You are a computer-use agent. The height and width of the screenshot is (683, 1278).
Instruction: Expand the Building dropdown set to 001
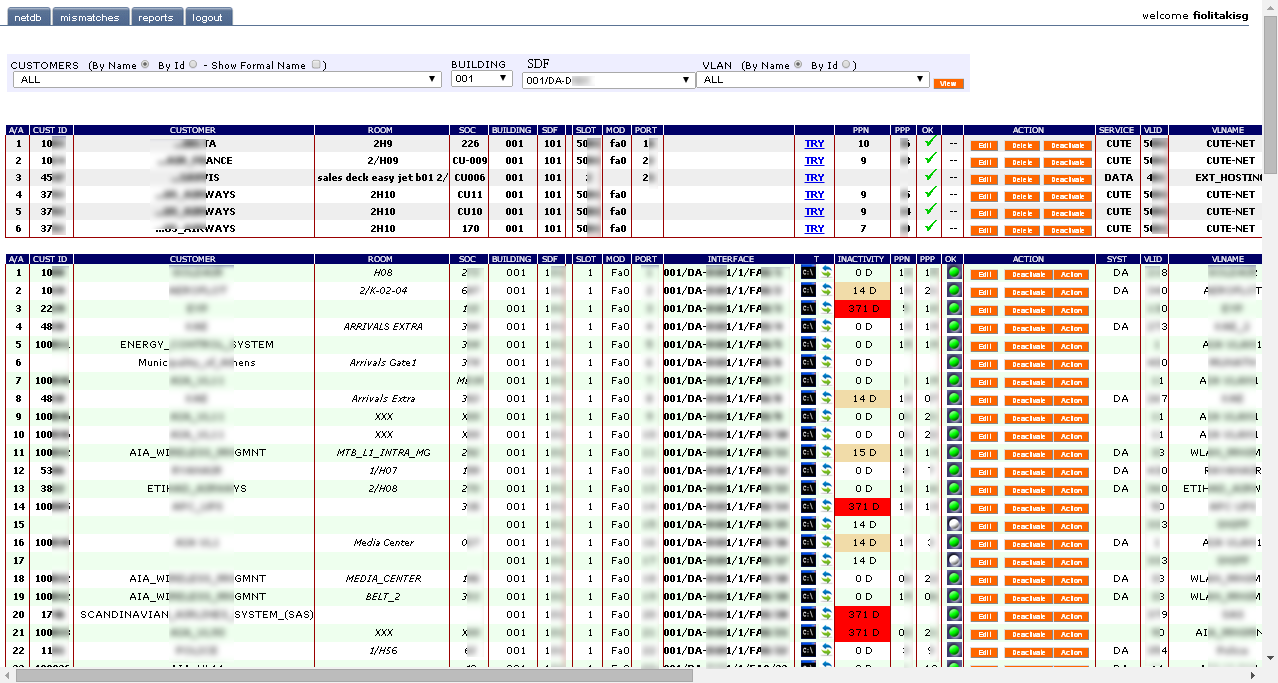tap(482, 79)
